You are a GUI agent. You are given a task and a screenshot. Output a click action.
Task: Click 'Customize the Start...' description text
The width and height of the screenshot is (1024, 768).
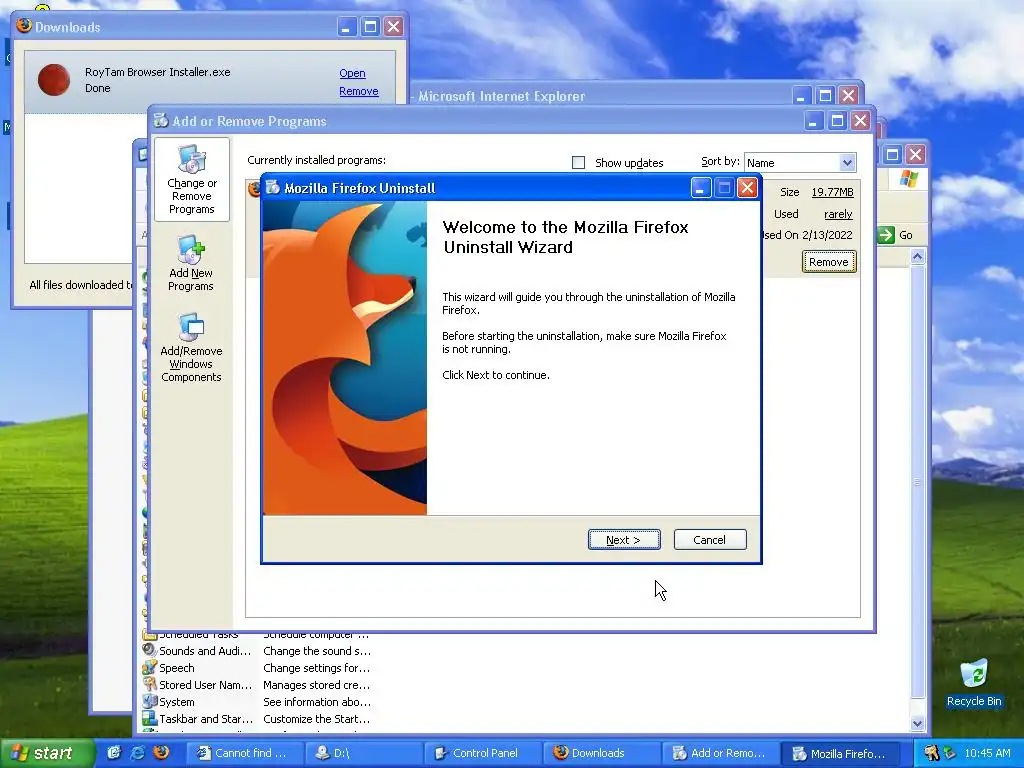point(316,719)
